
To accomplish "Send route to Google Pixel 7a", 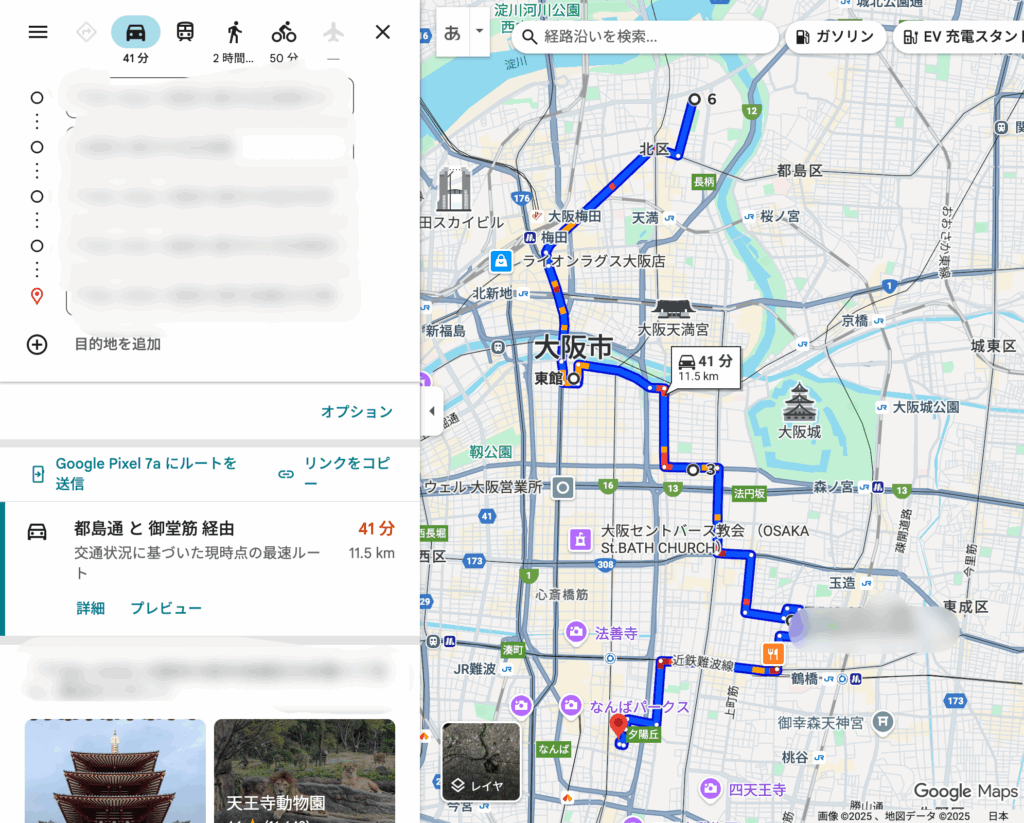I will coord(135,473).
